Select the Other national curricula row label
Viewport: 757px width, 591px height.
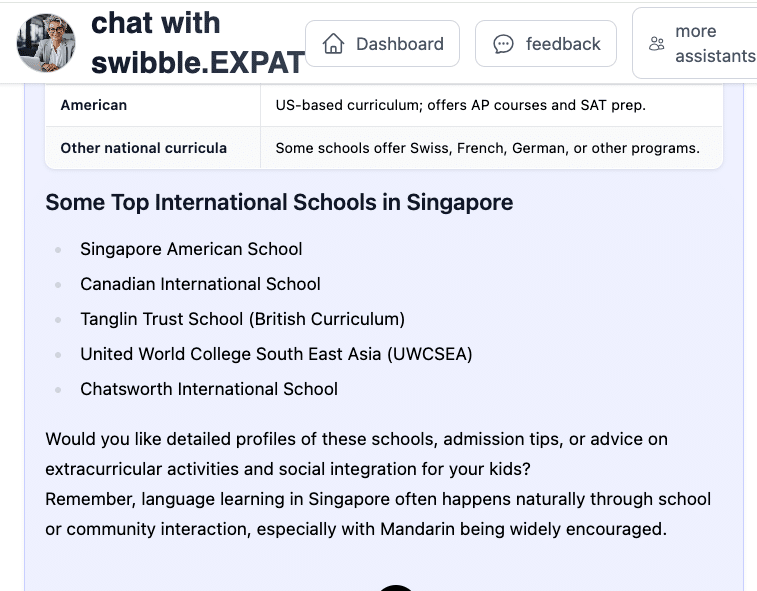143,148
